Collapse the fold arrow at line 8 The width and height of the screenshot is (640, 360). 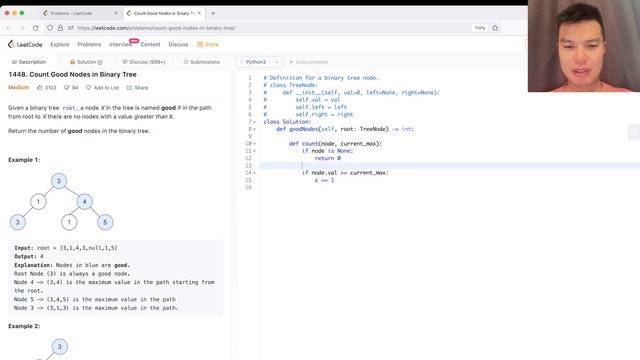[255, 129]
